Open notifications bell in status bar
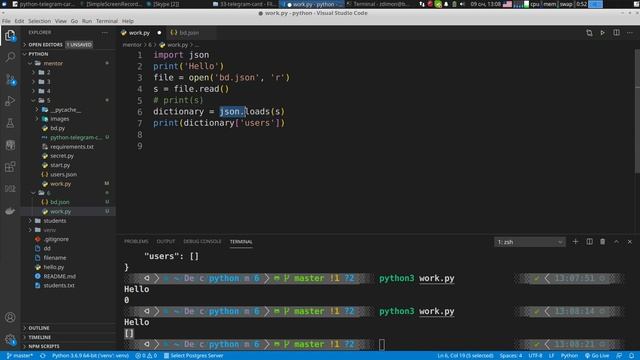Screen dimensions: 640x360 click(631, 356)
